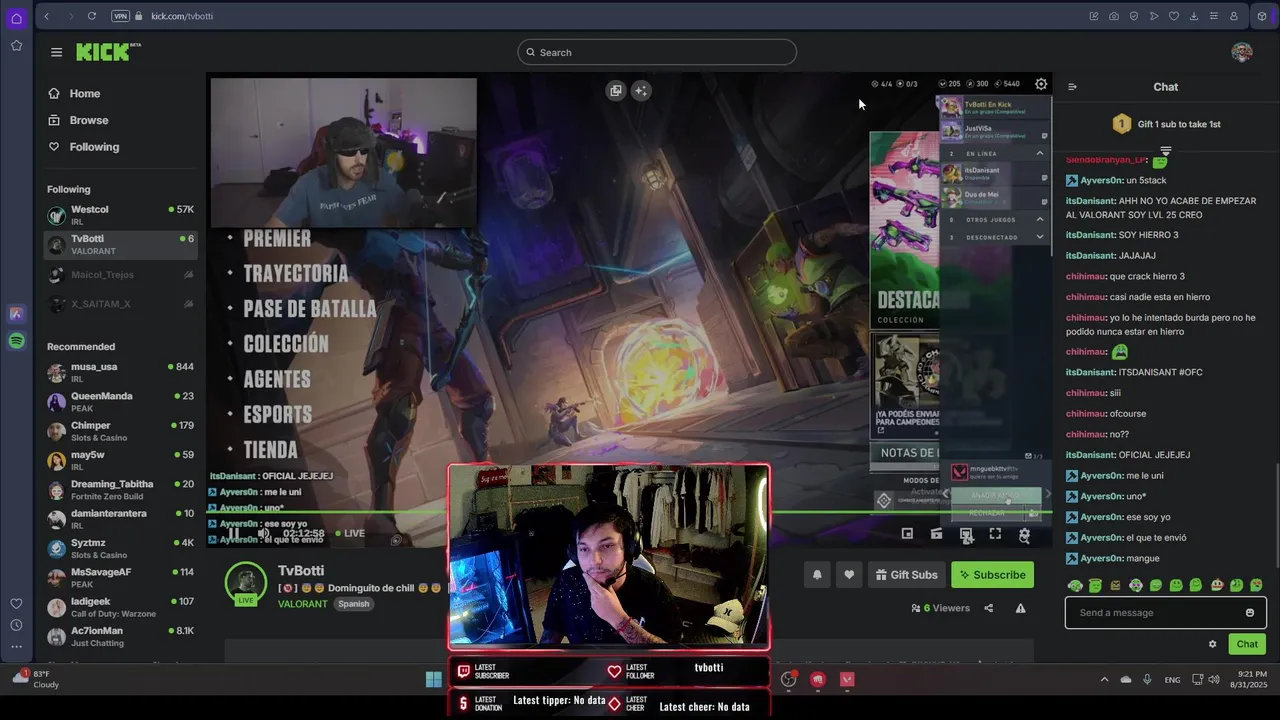The width and height of the screenshot is (1280, 720).
Task: Open emoji picker in message box
Action: coord(1250,612)
